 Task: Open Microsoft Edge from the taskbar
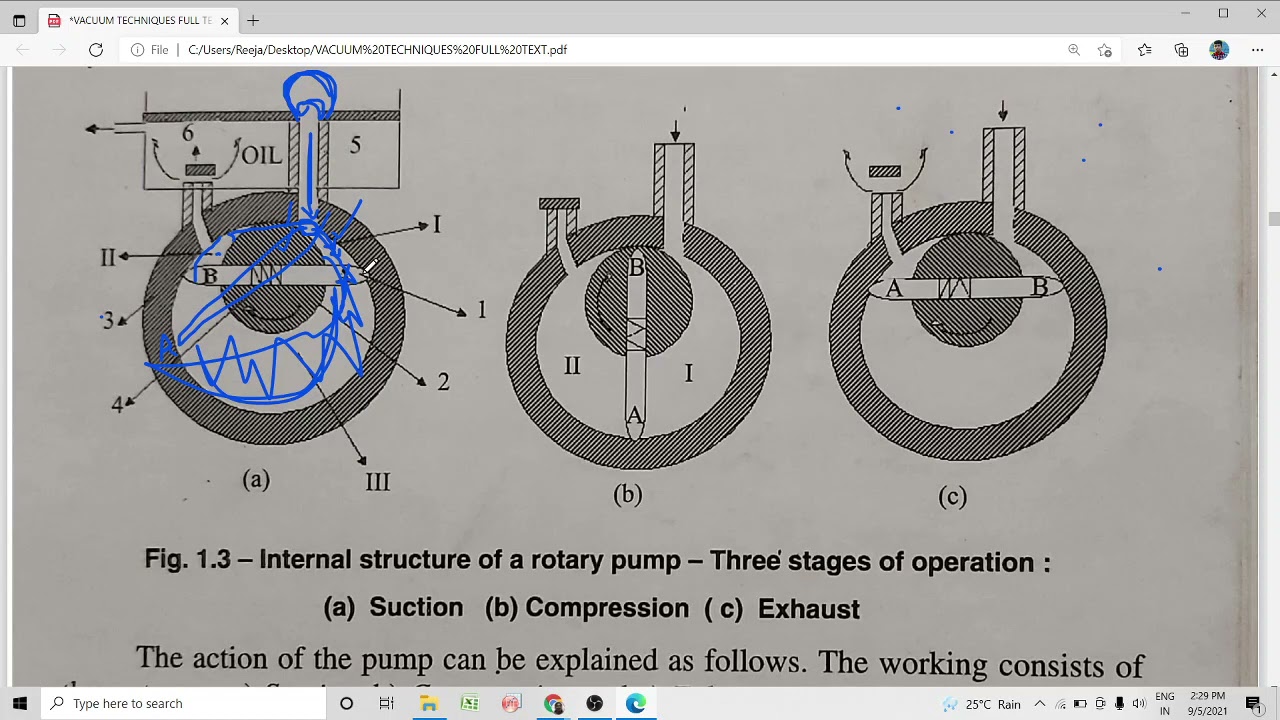[x=636, y=703]
